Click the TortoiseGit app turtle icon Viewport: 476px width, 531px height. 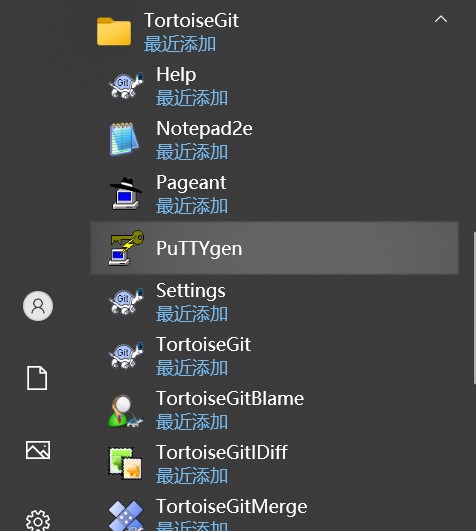[125, 355]
